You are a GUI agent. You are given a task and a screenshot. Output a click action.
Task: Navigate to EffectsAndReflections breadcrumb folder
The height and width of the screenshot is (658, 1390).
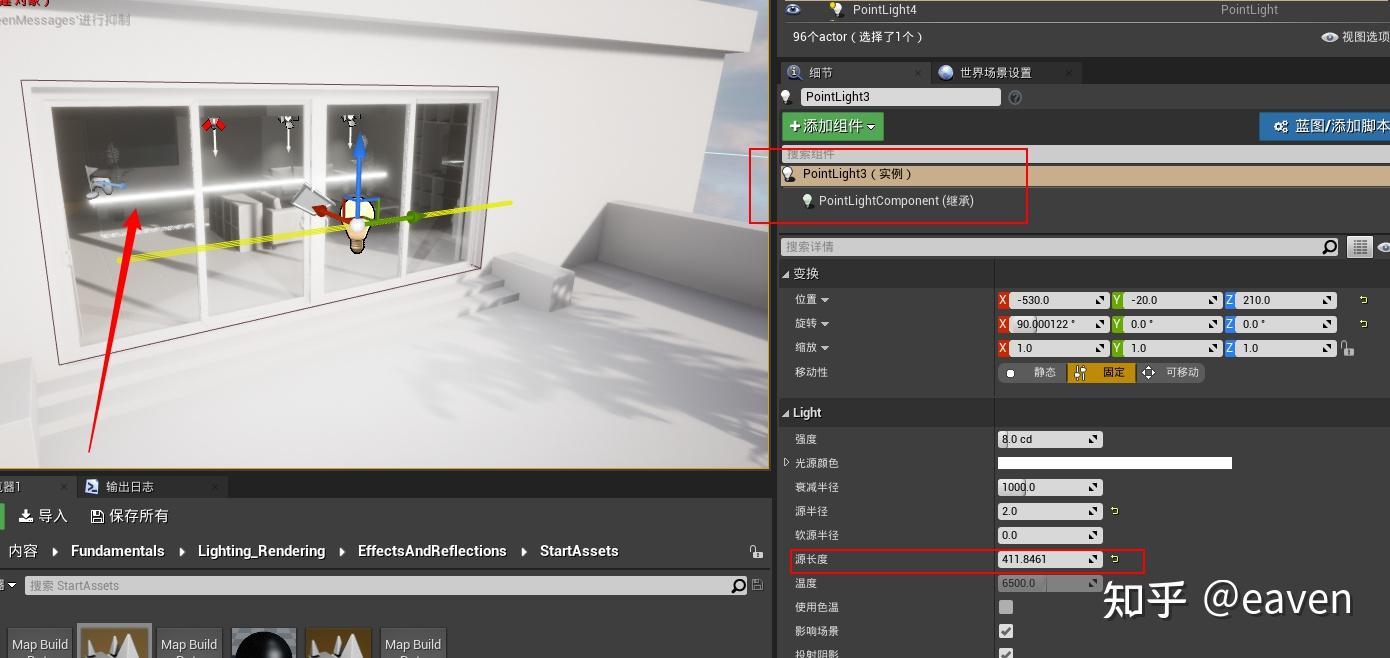click(432, 551)
